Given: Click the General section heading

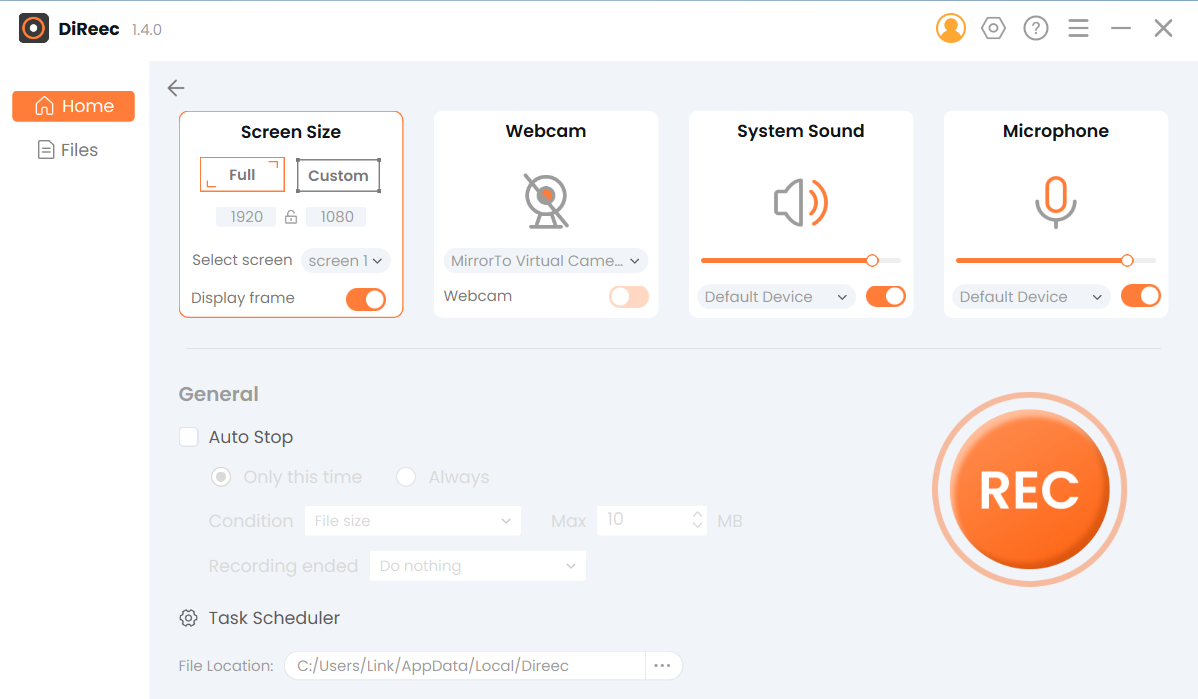Looking at the screenshot, I should coord(219,394).
